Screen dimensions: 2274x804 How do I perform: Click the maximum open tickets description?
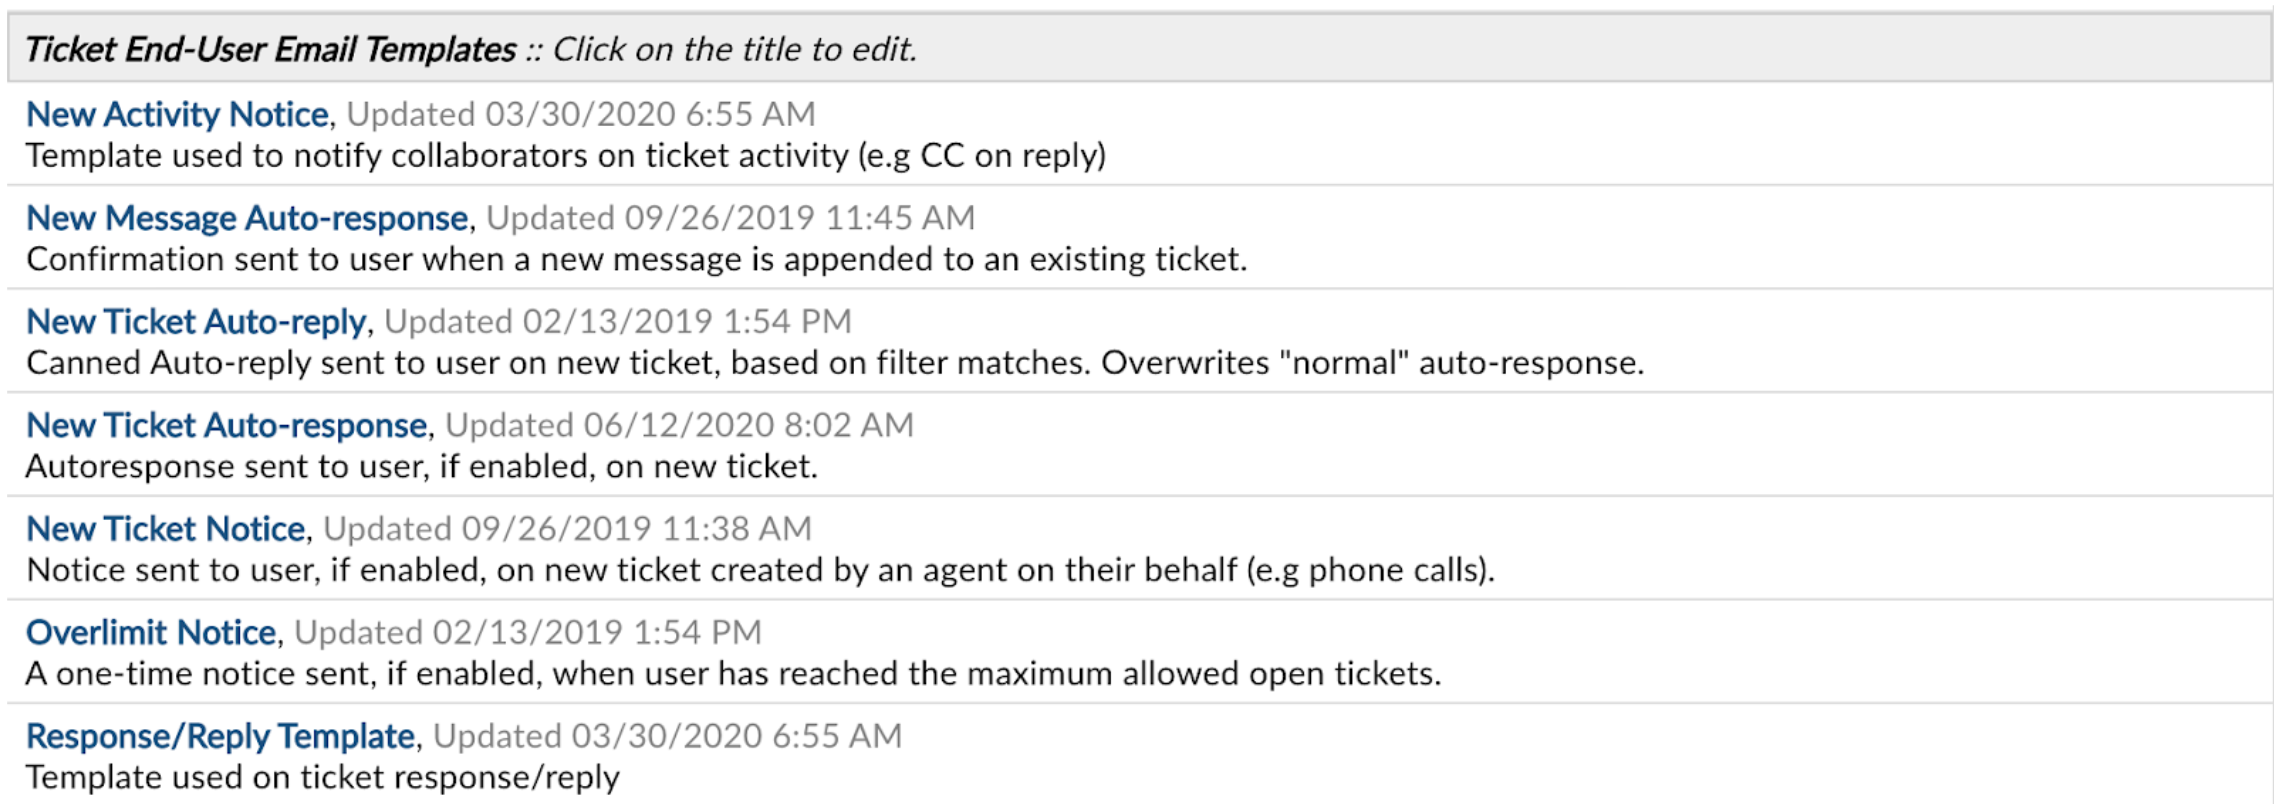733,675
